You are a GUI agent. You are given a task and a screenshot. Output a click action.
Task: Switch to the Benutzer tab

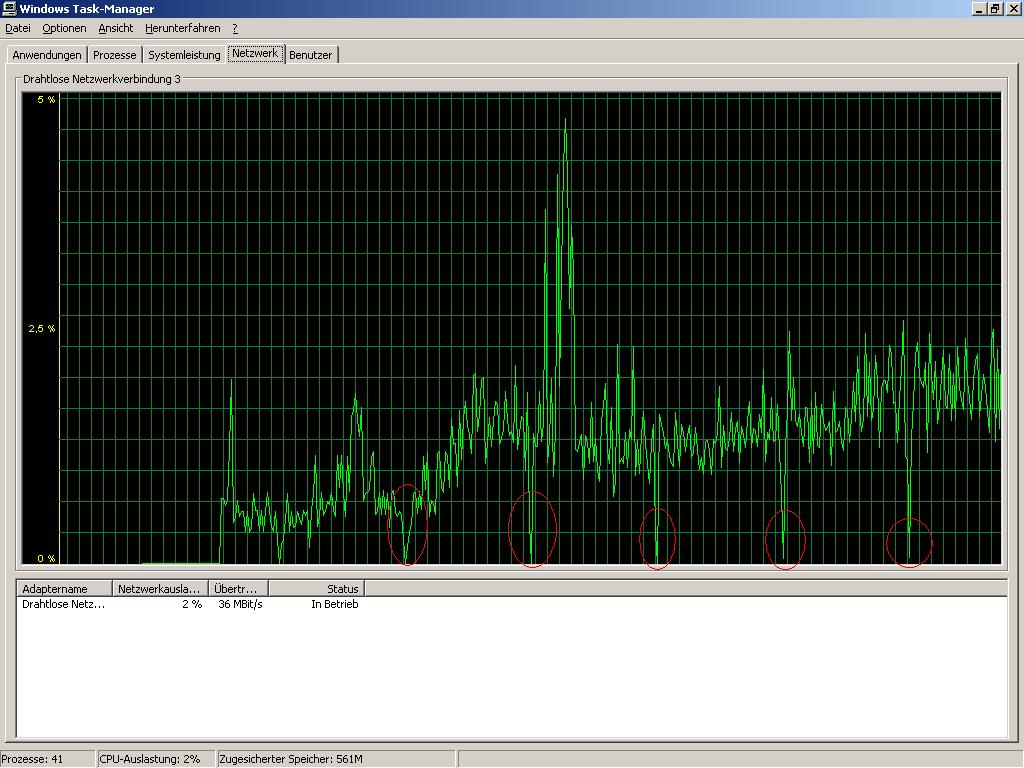point(311,55)
